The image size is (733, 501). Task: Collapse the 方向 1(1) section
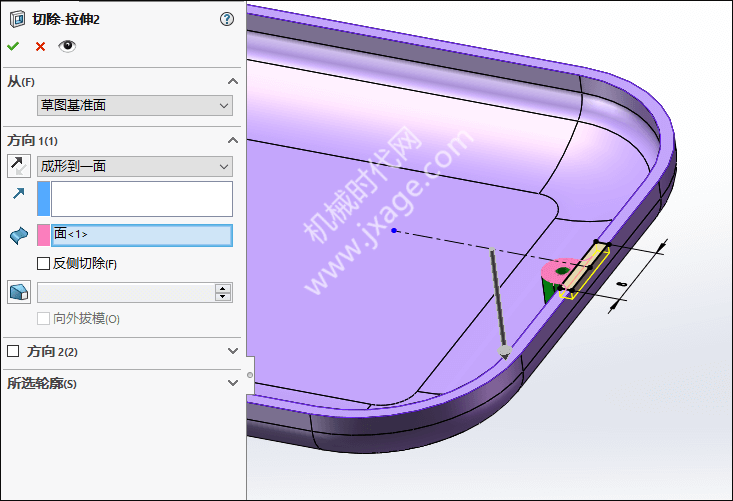(x=233, y=140)
